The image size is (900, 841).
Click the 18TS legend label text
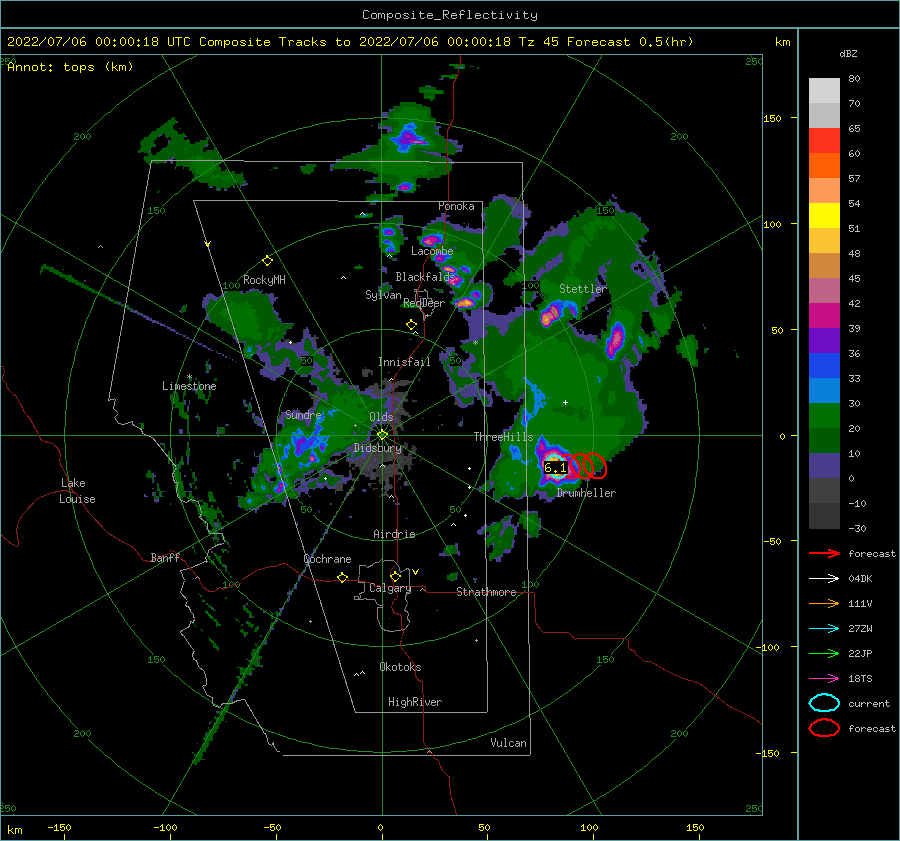click(x=860, y=679)
